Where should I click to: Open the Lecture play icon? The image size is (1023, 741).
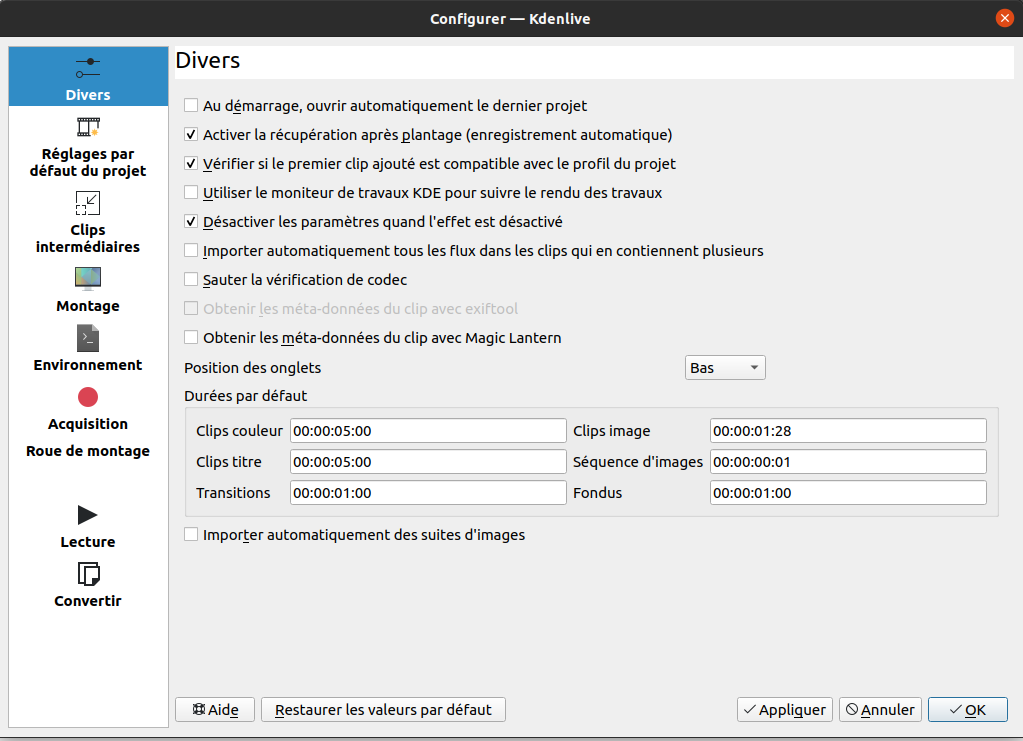[88, 515]
